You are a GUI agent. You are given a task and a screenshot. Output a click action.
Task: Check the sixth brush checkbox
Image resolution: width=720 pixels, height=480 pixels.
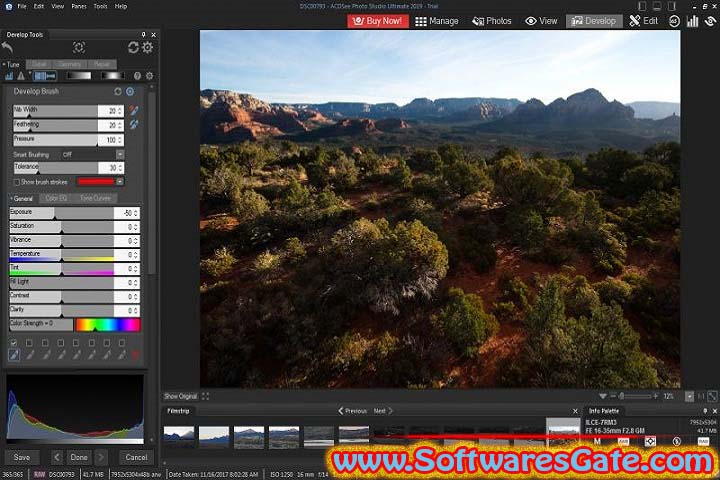(x=91, y=343)
